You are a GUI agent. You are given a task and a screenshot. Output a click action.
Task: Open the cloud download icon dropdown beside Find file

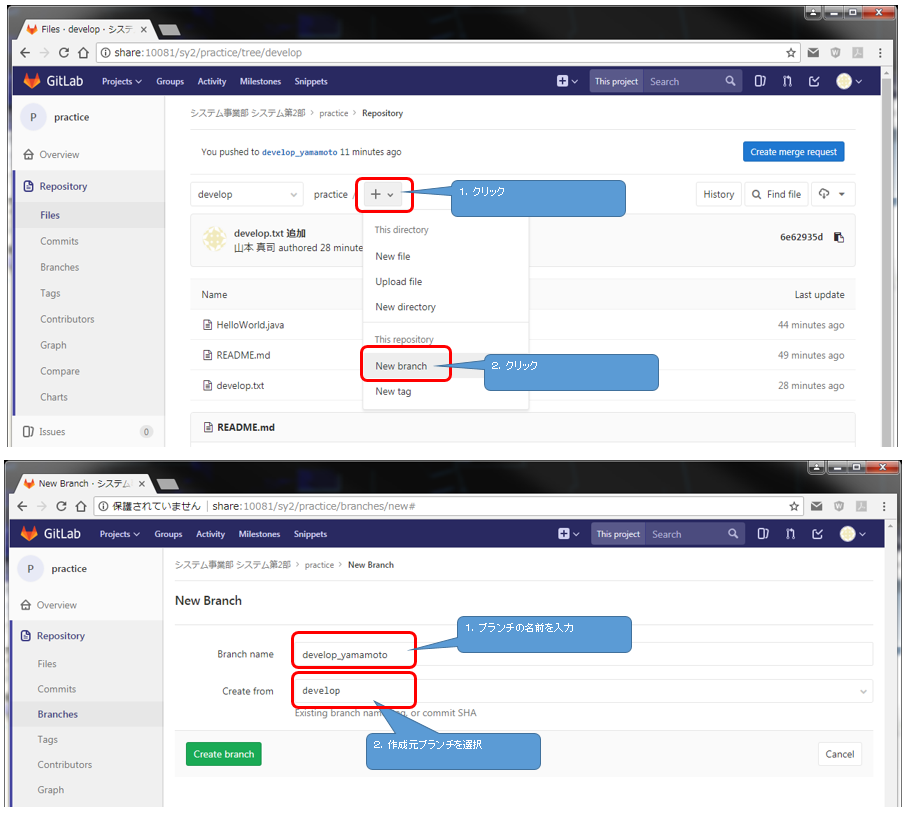pos(831,195)
